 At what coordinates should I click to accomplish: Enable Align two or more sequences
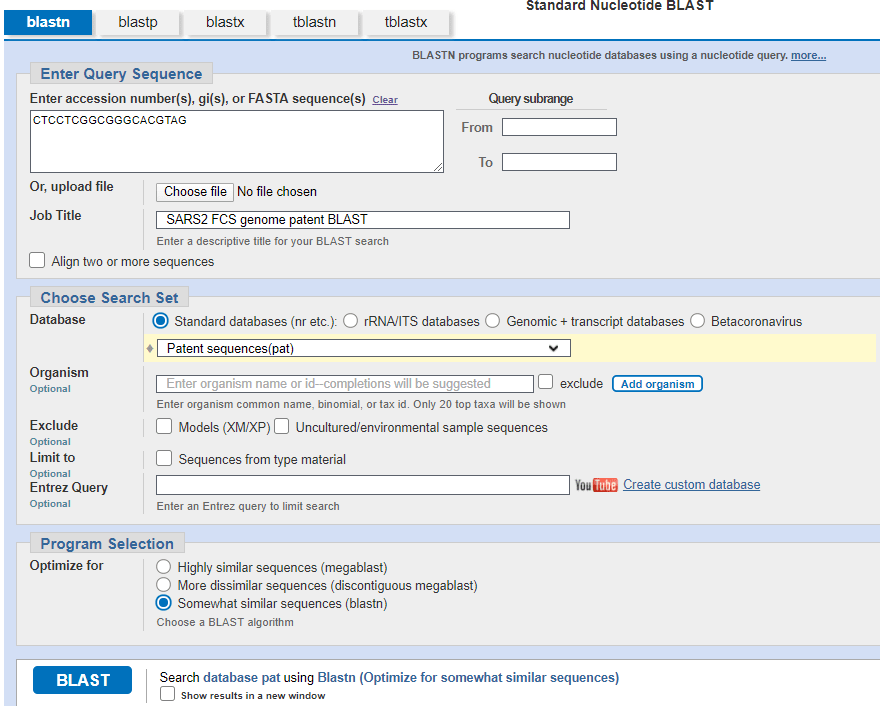pyautogui.click(x=37, y=260)
